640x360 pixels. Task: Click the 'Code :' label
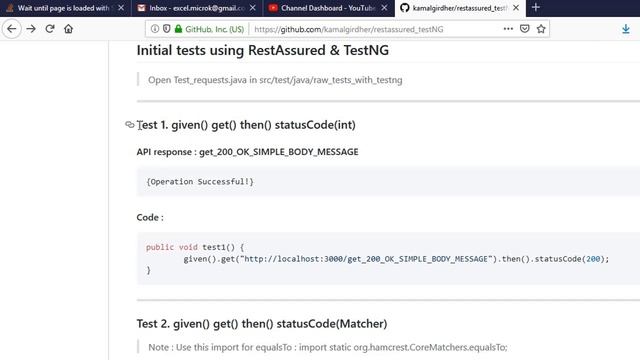point(150,218)
